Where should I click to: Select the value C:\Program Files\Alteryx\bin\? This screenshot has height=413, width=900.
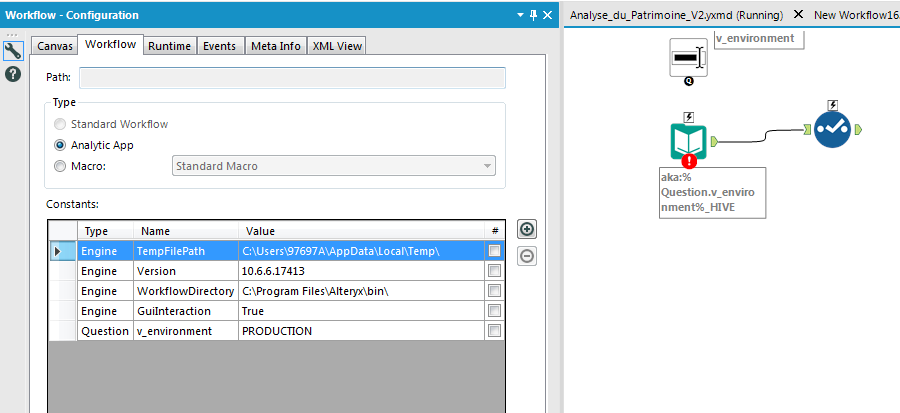(362, 291)
